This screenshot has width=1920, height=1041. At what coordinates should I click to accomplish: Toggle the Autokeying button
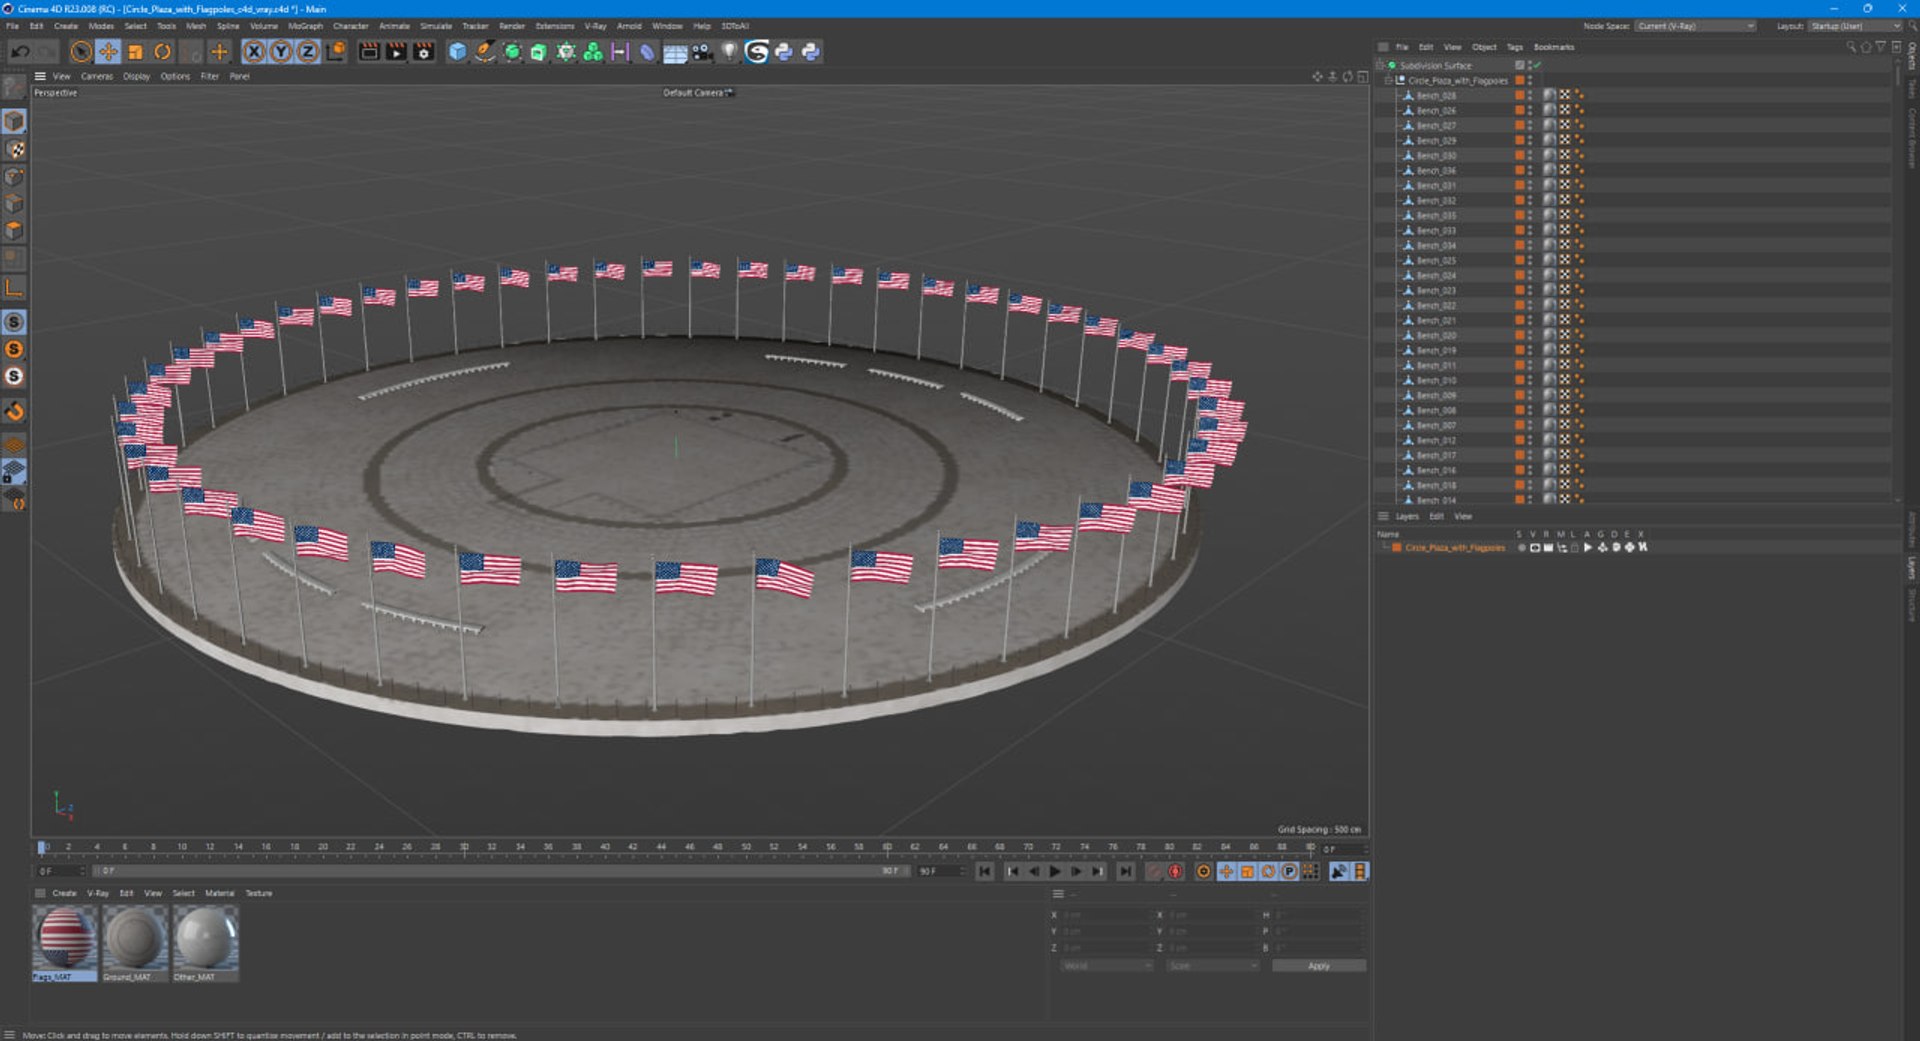coord(1176,872)
